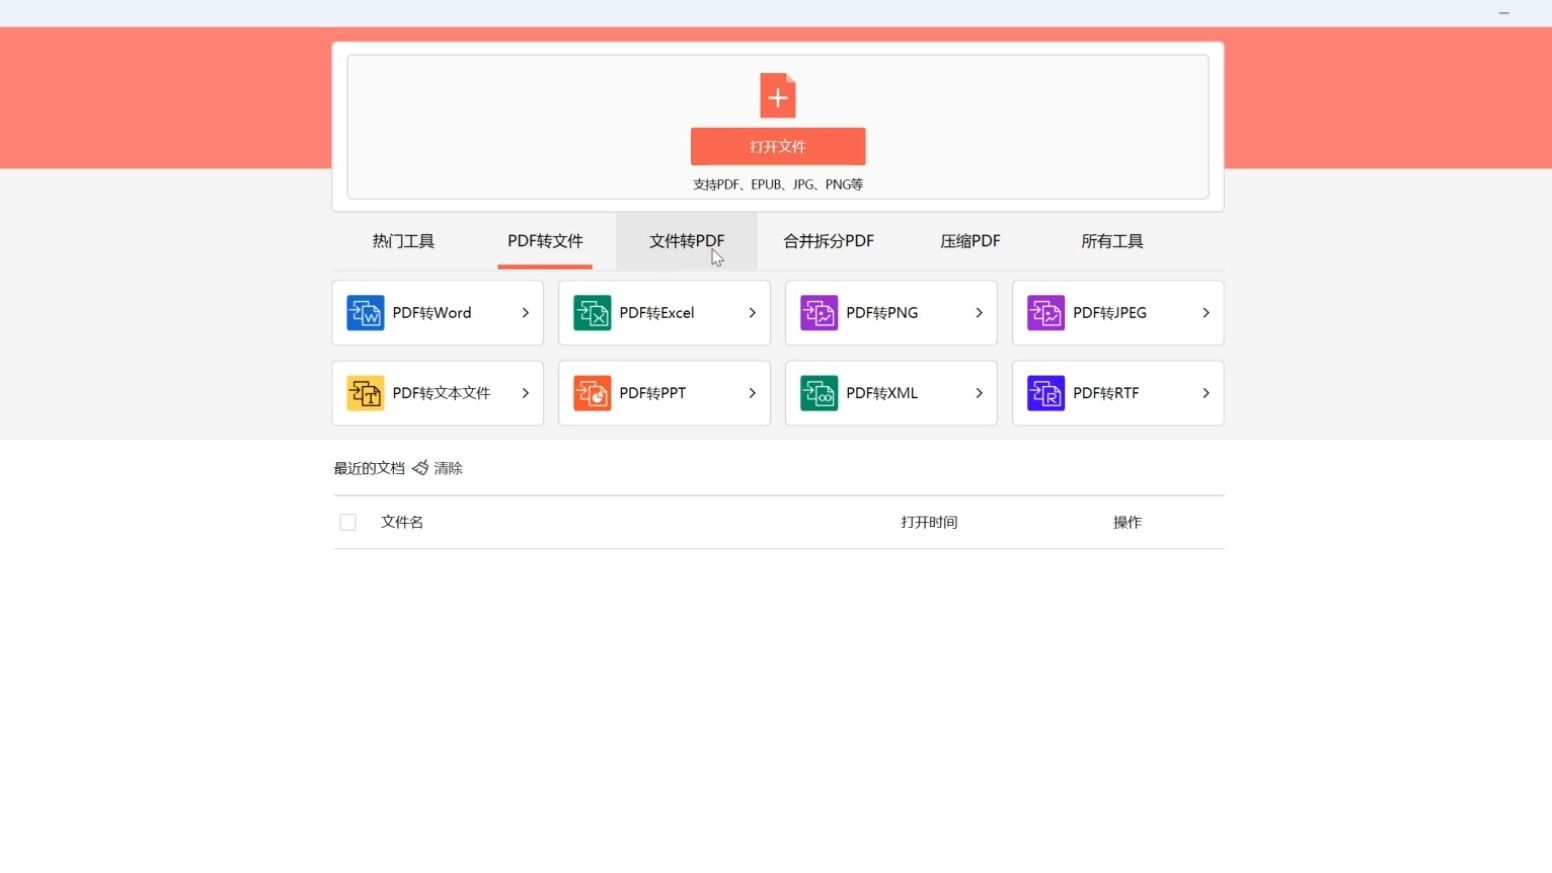
Task: Click the PDF转PPT orange icon
Action: pos(592,393)
